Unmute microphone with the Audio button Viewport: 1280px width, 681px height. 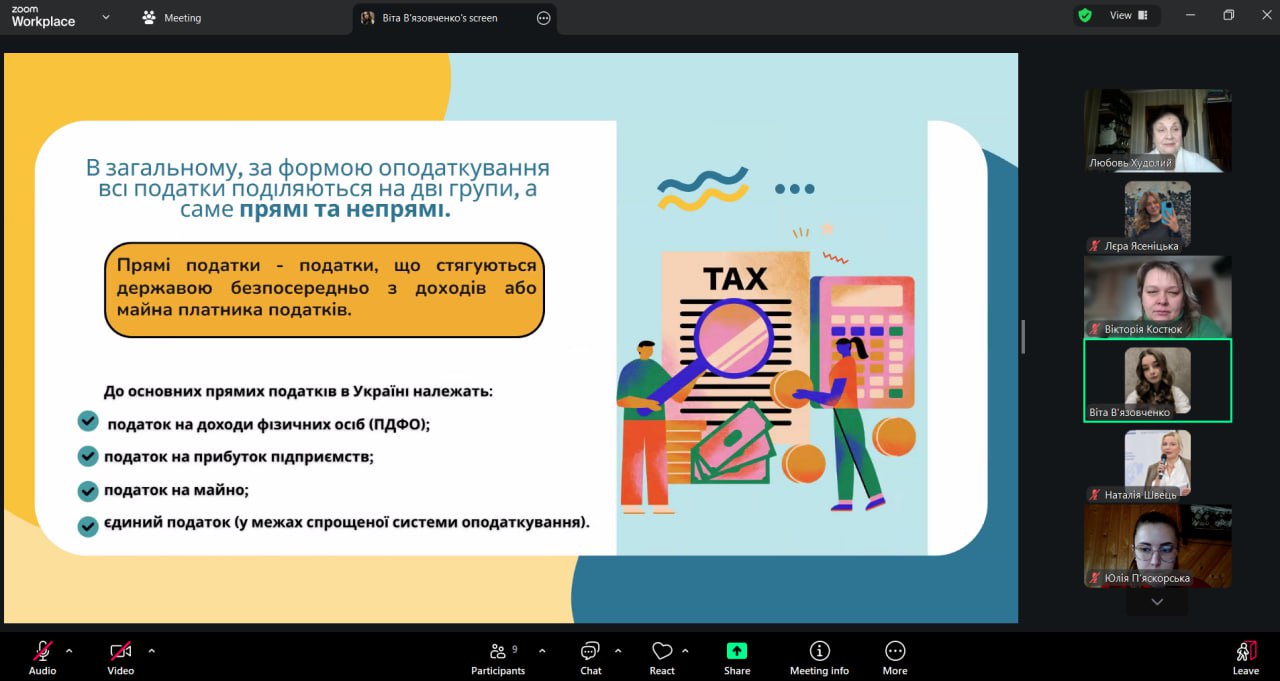click(42, 658)
